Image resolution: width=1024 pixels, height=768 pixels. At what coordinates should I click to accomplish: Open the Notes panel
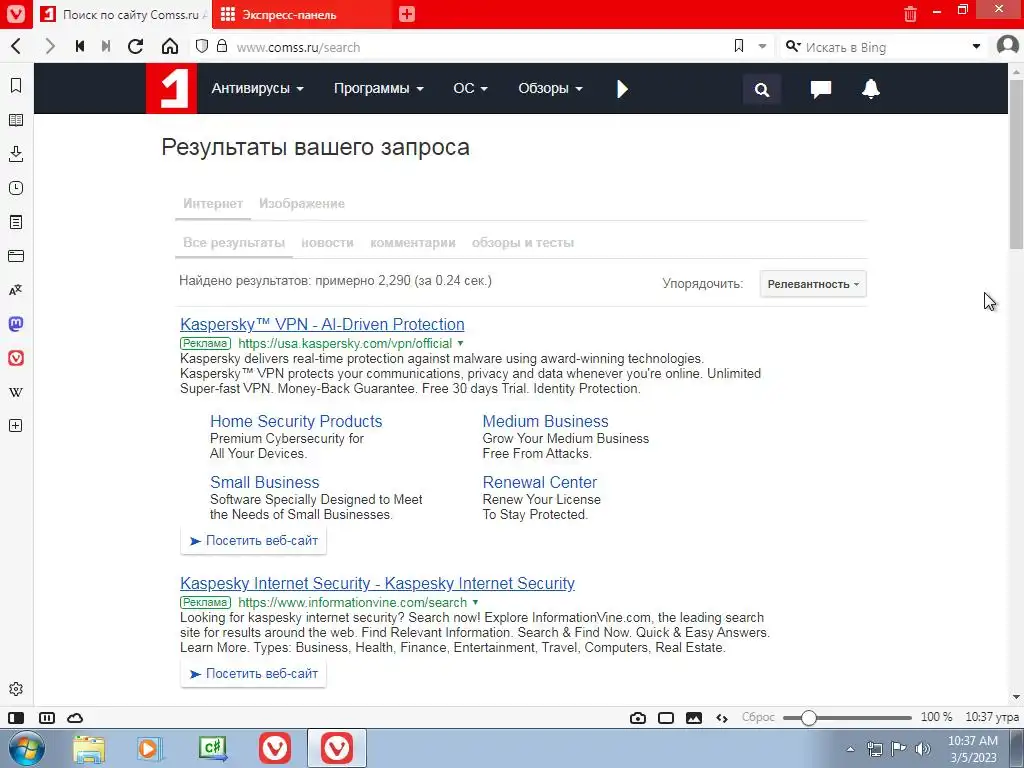pos(16,222)
